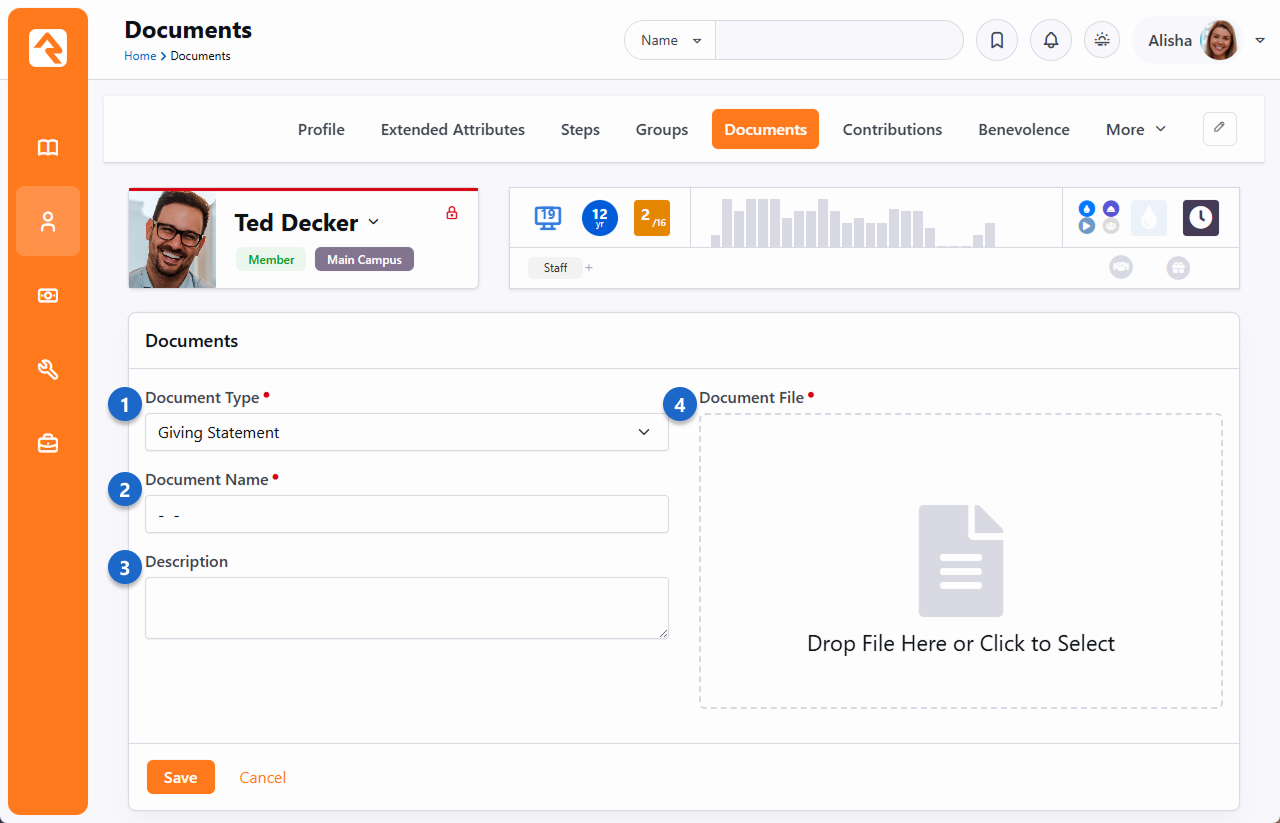
Task: Open the briefcase icon in the sidebar
Action: click(x=48, y=443)
